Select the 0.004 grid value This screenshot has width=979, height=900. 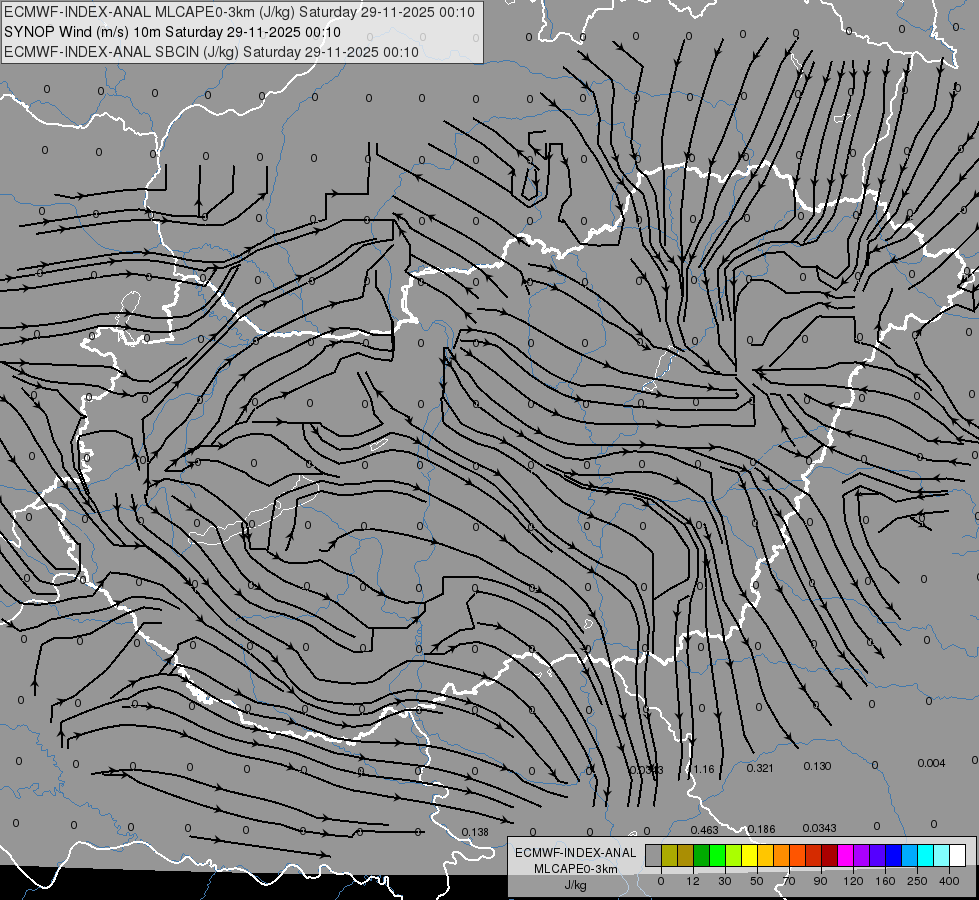(931, 763)
